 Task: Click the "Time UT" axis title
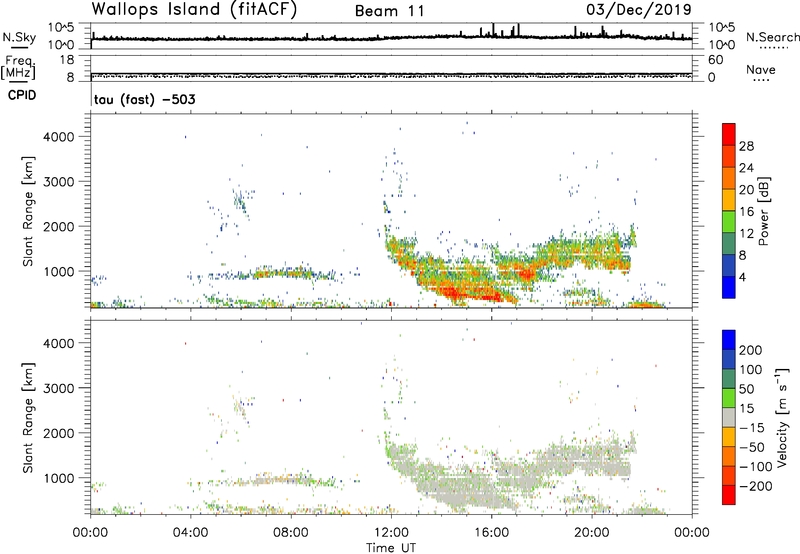coord(391,548)
